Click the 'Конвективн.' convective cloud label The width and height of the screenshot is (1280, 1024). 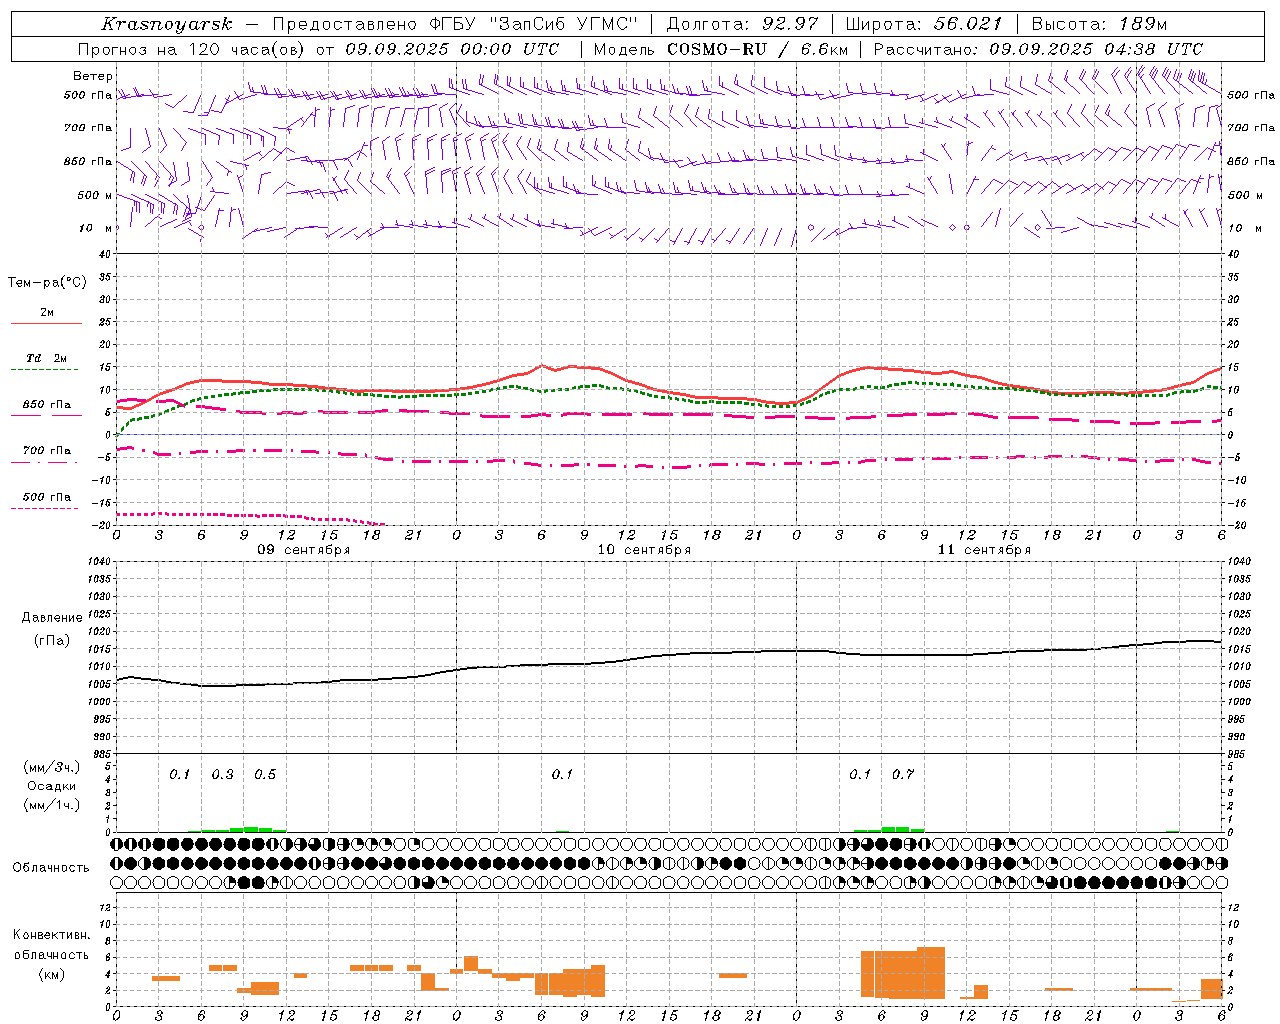tap(51, 935)
